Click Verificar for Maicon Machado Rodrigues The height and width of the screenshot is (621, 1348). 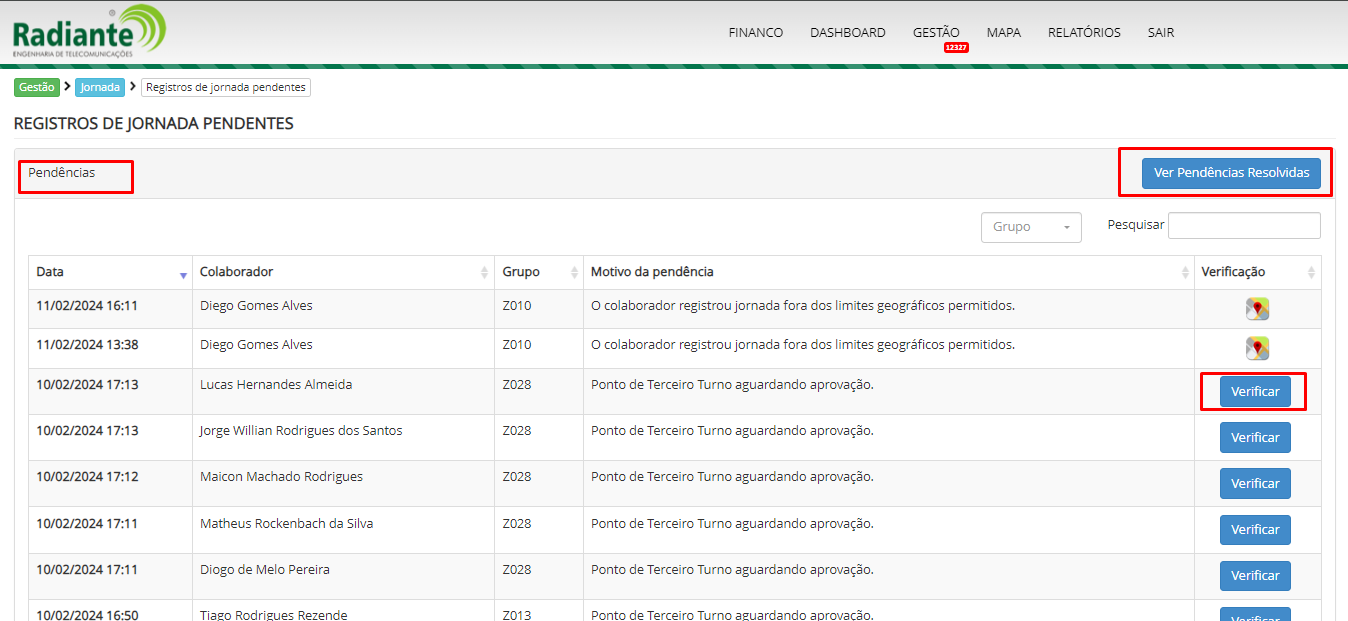pyautogui.click(x=1255, y=484)
